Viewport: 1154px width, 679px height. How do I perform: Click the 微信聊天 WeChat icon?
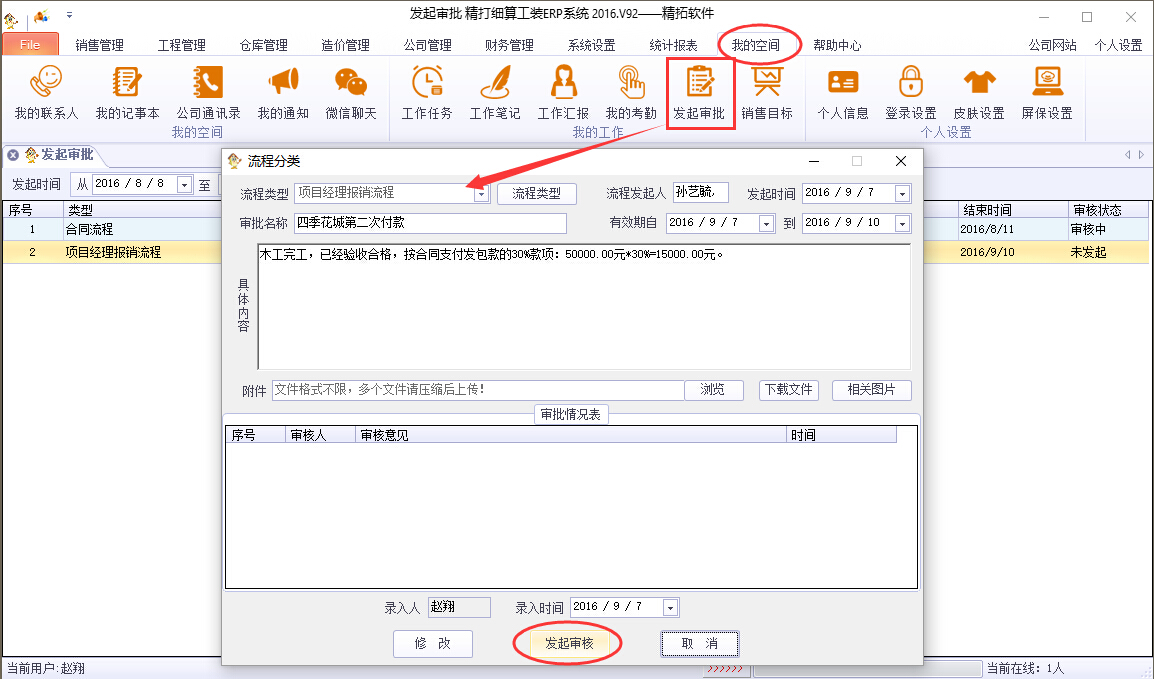coord(350,82)
